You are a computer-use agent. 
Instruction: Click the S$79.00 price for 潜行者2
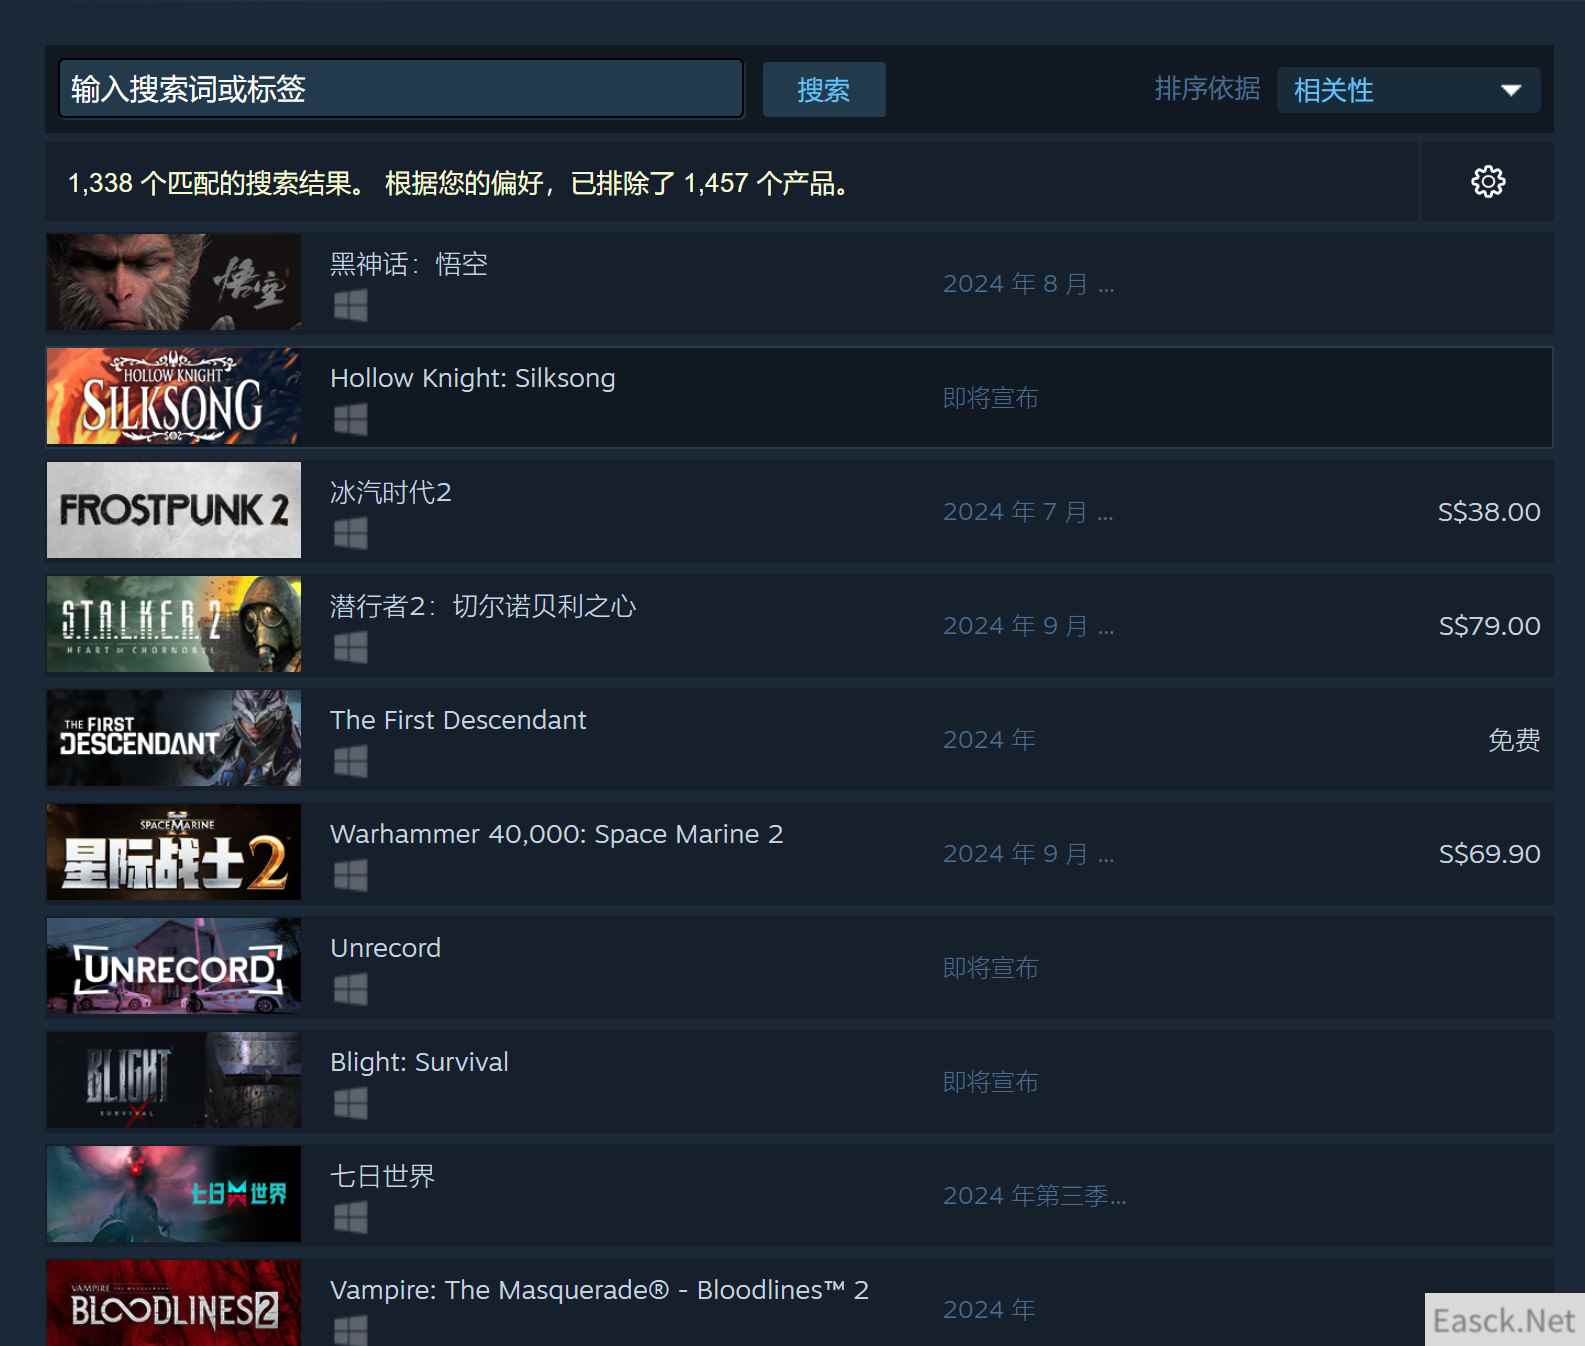point(1488,626)
